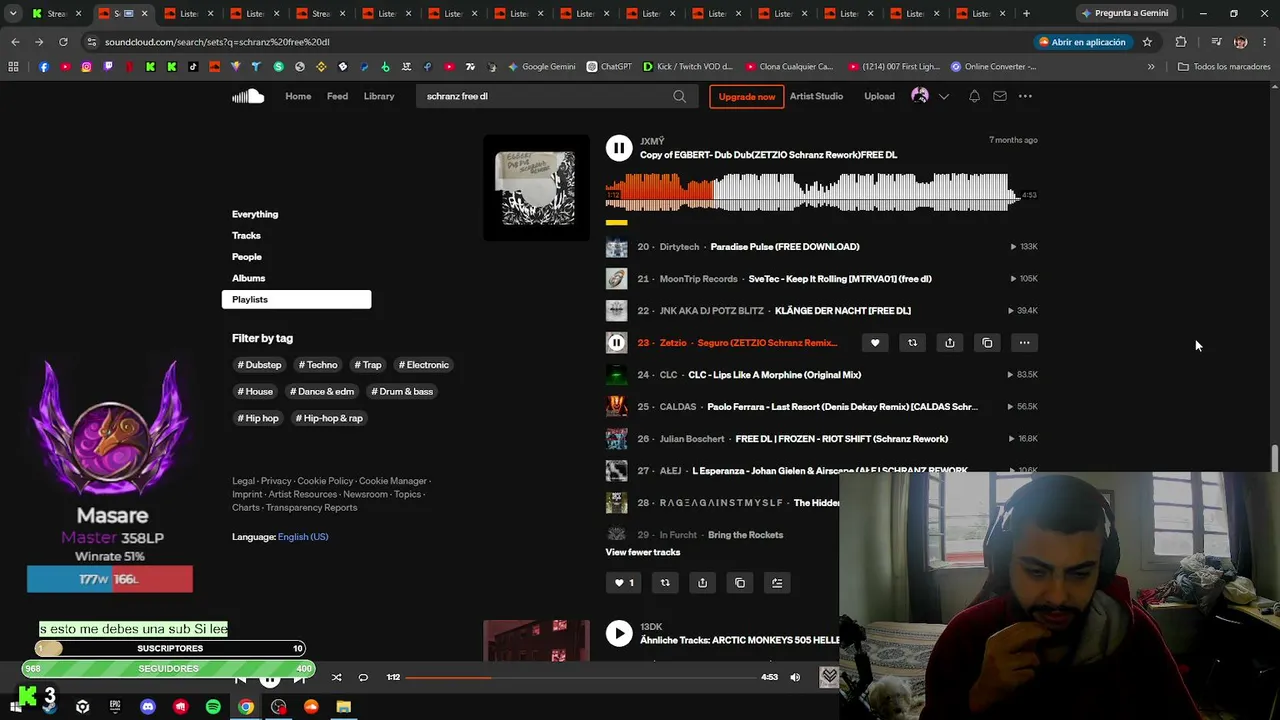Repost the Seguro Zetzio track
Screen dimensions: 1280x720
click(x=912, y=343)
